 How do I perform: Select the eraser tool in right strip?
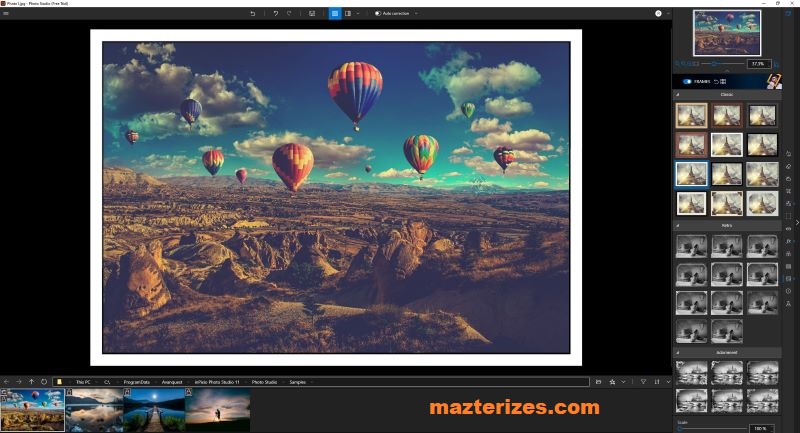coord(788,166)
